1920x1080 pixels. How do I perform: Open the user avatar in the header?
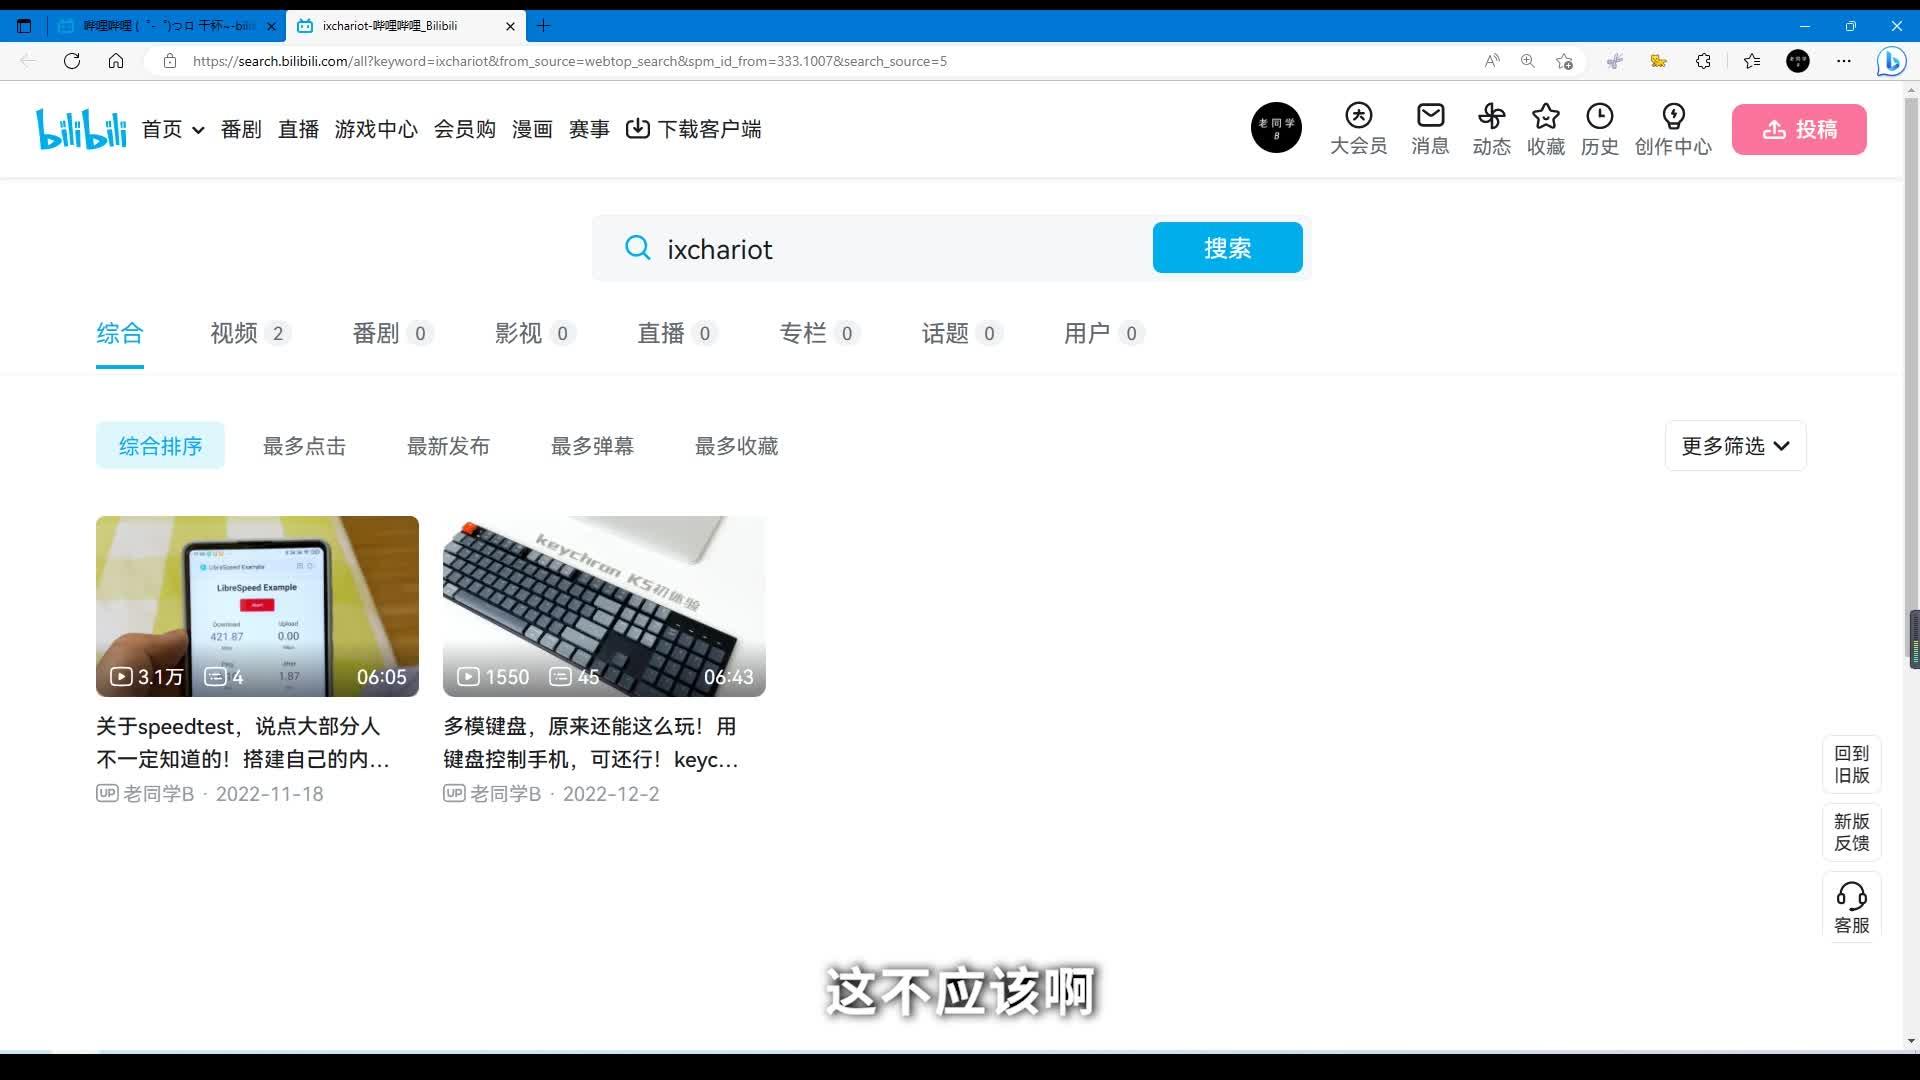[1276, 127]
